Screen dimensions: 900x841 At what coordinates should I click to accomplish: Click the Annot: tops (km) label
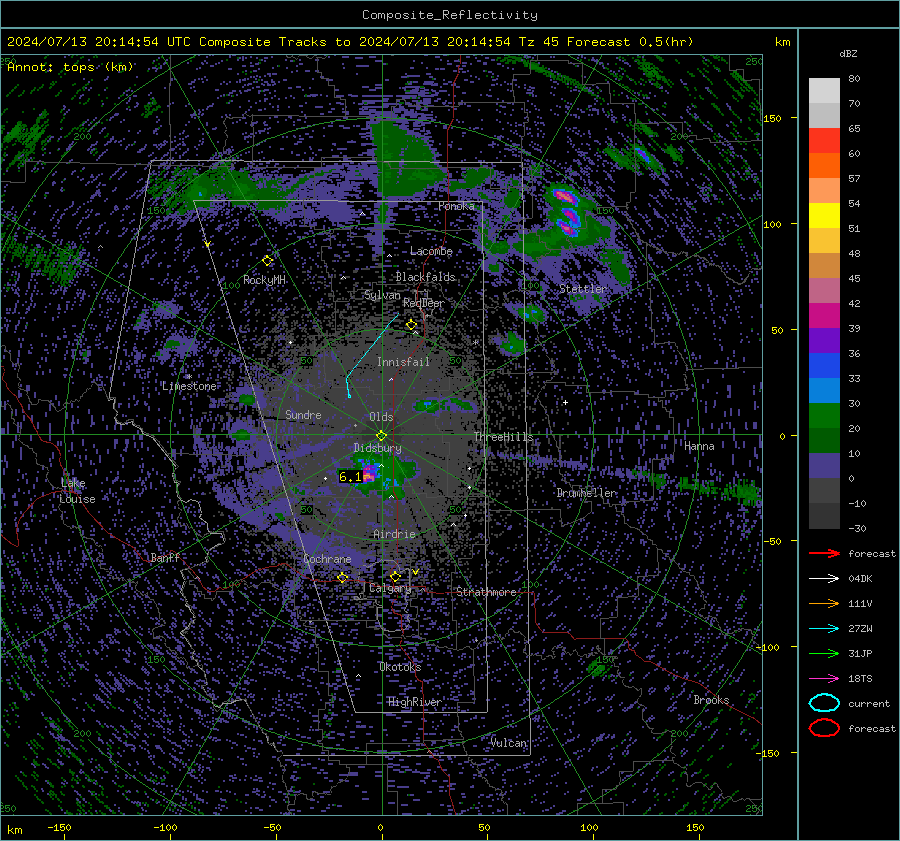pyautogui.click(x=70, y=67)
